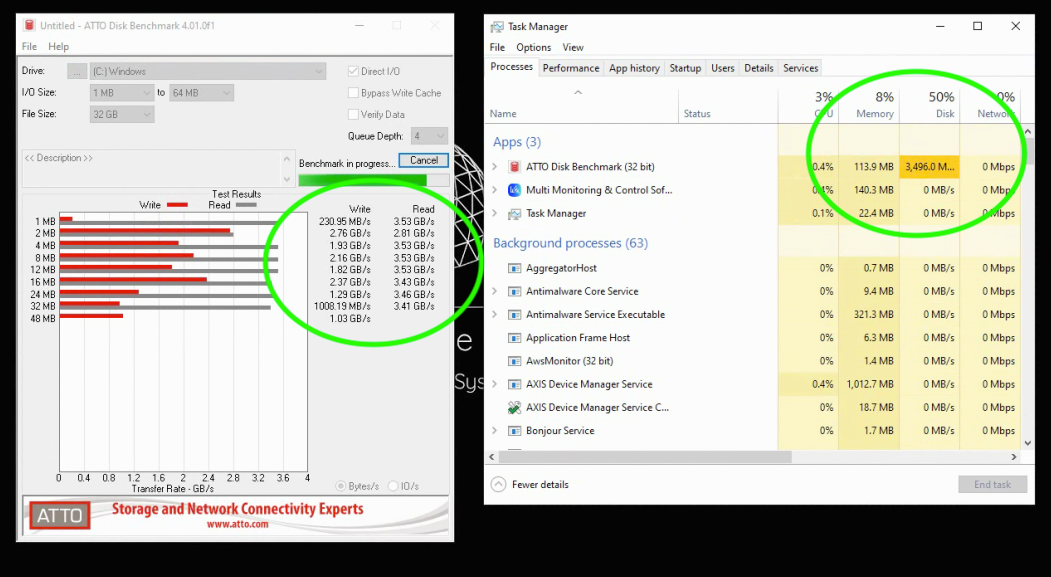Enable the Bypass Write Cache checkbox

pyautogui.click(x=353, y=93)
